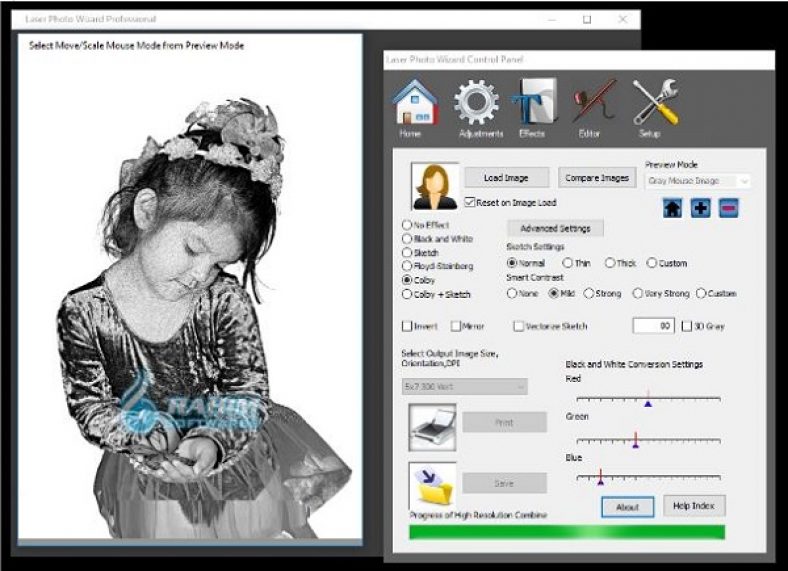Select the Floyd-Steinberg effect option
Screen dimensions: 788x571
tap(406, 266)
